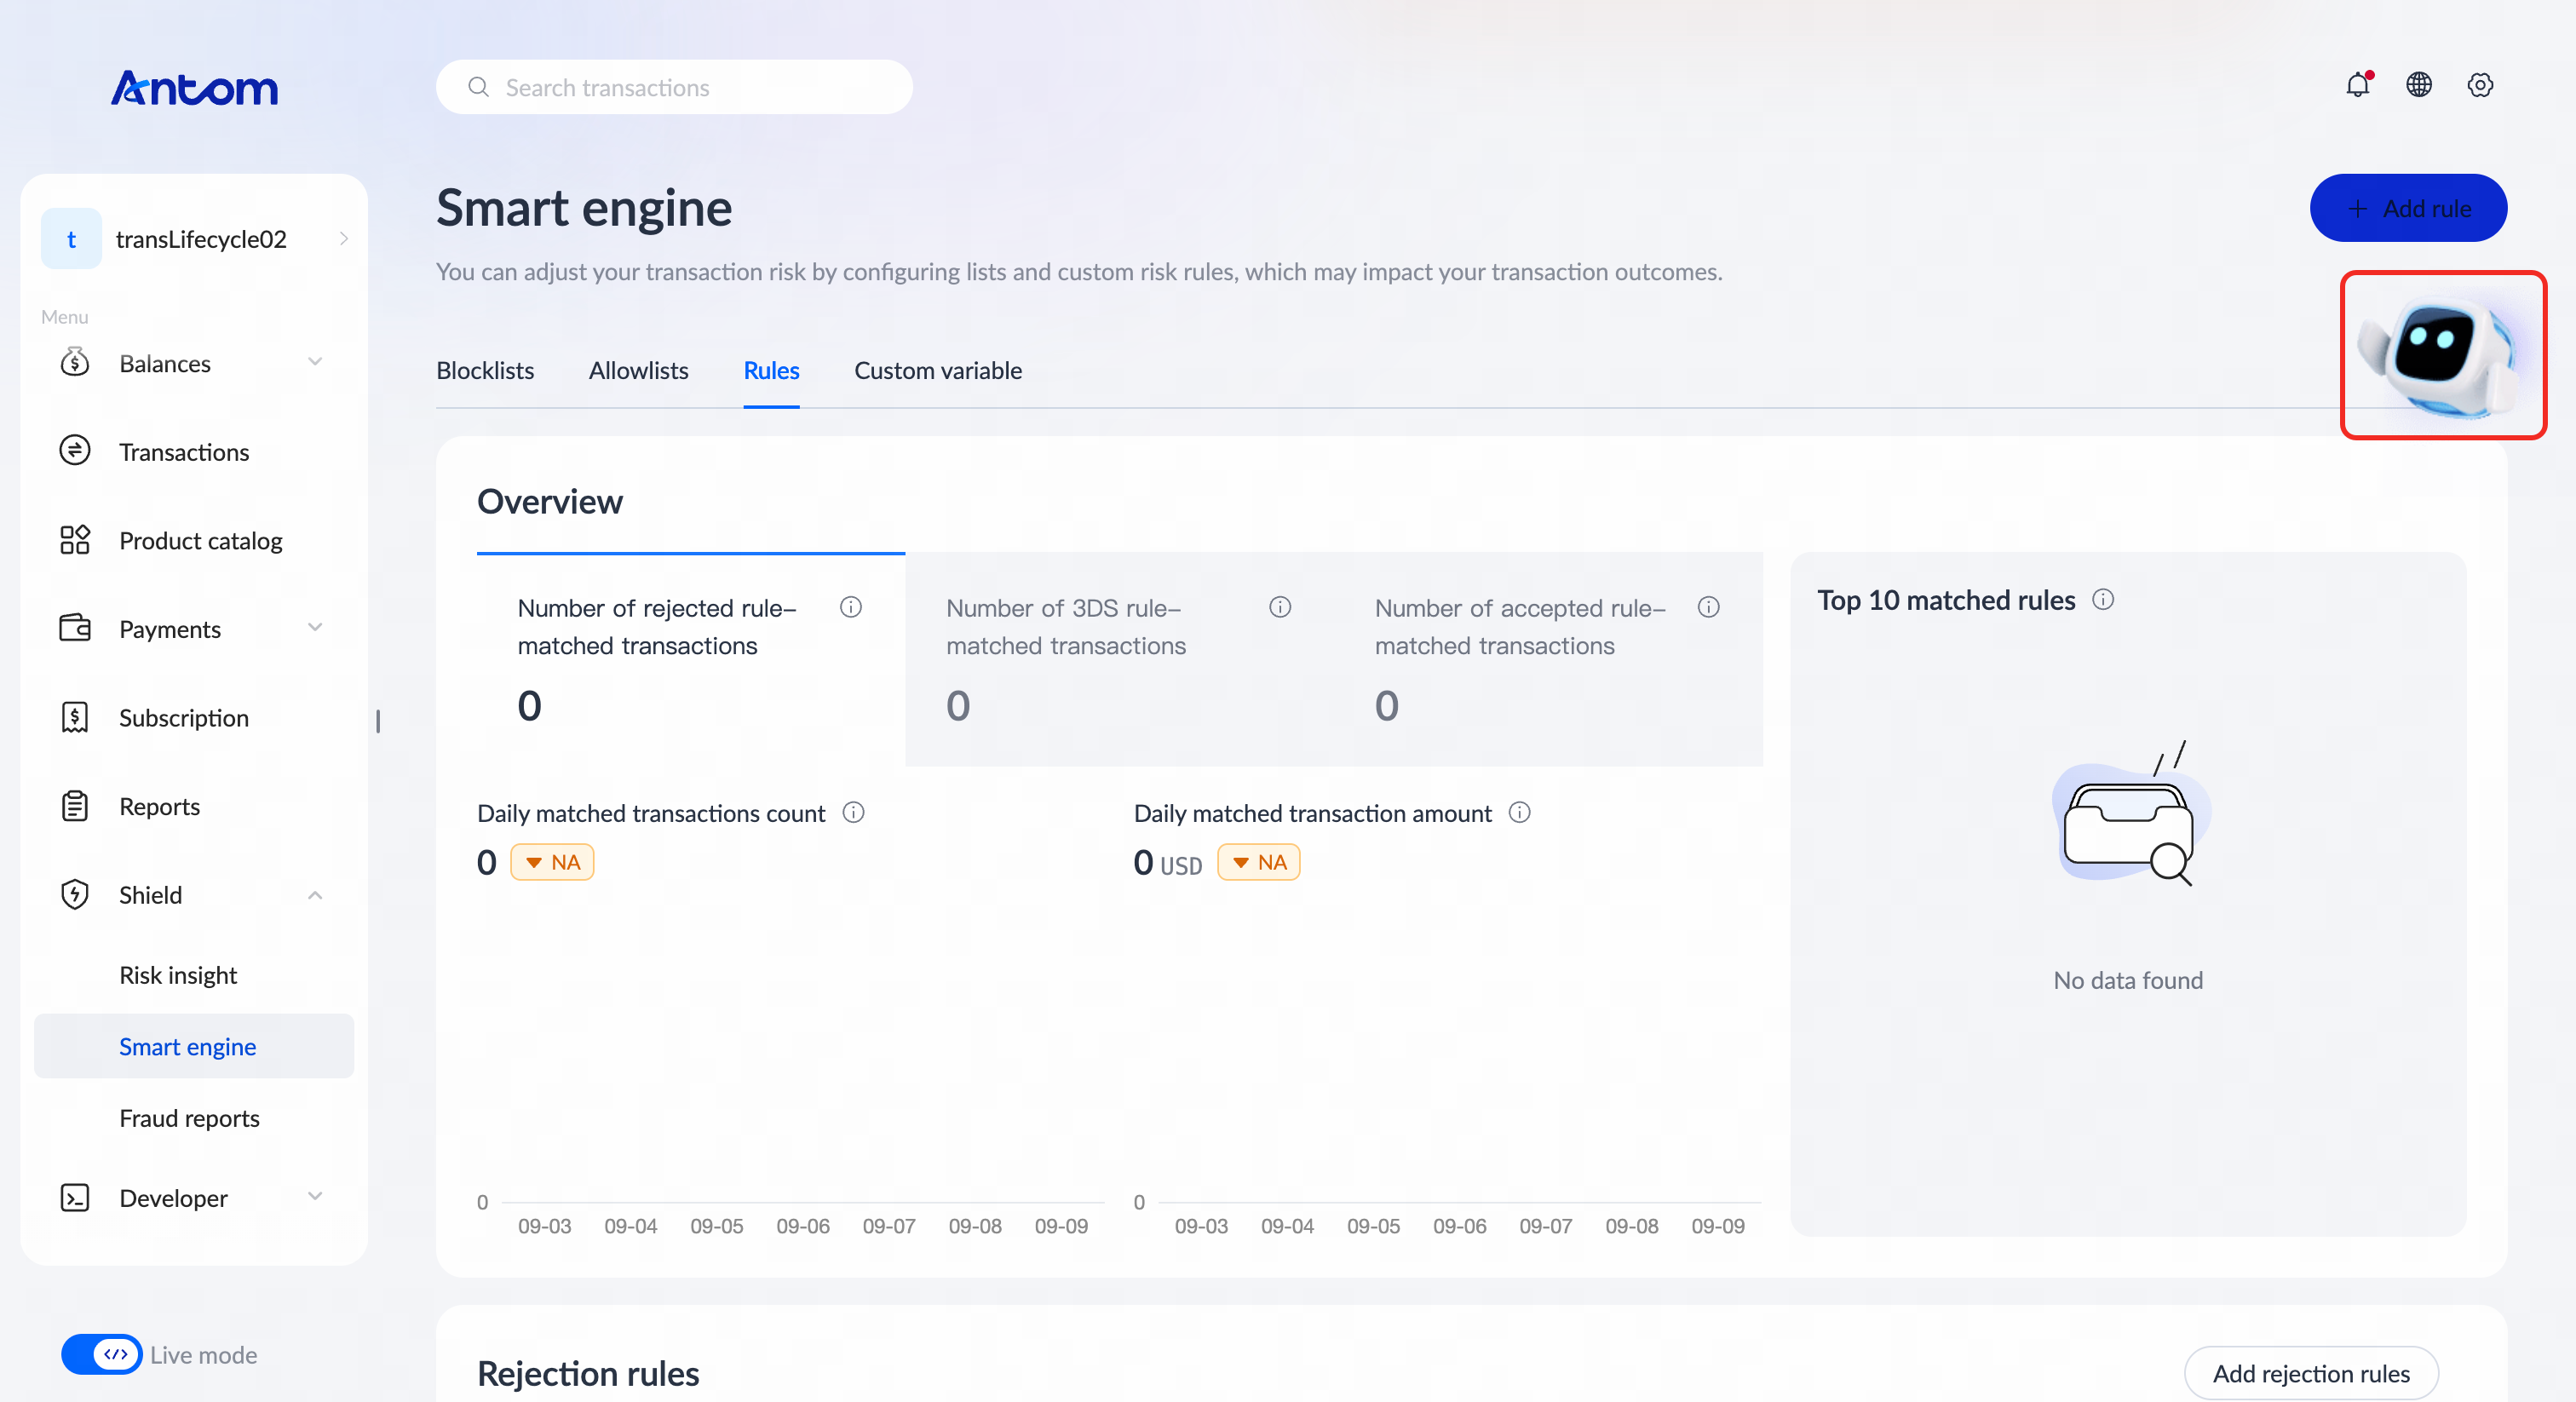2576x1402 pixels.
Task: Click the Add rule button
Action: click(2408, 208)
